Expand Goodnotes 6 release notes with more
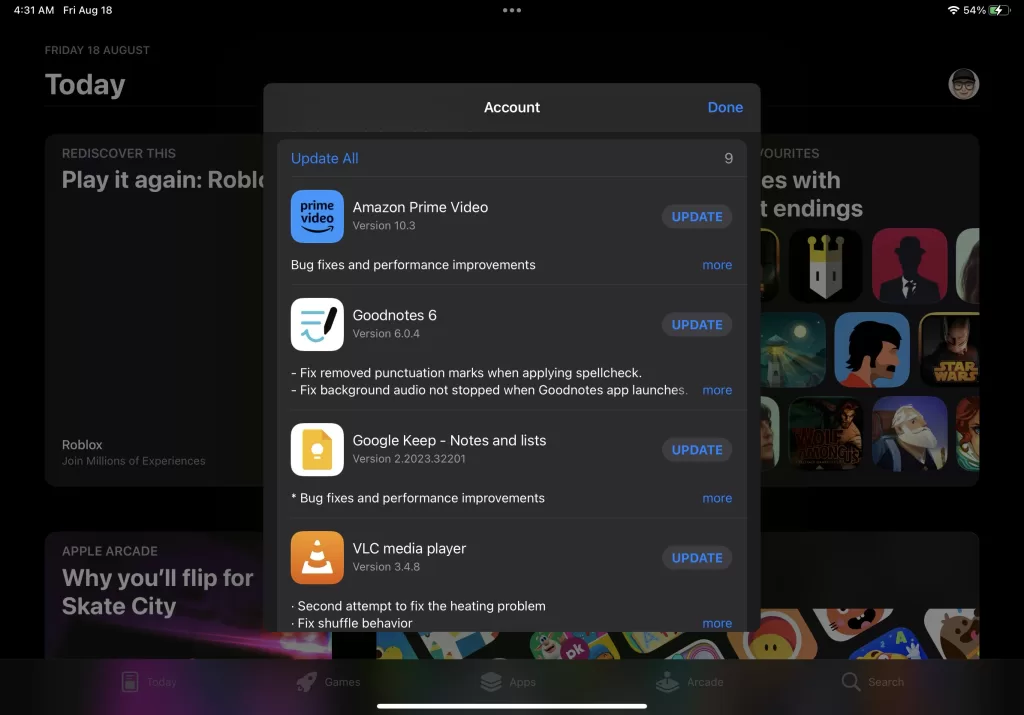1024x715 pixels. [x=717, y=390]
